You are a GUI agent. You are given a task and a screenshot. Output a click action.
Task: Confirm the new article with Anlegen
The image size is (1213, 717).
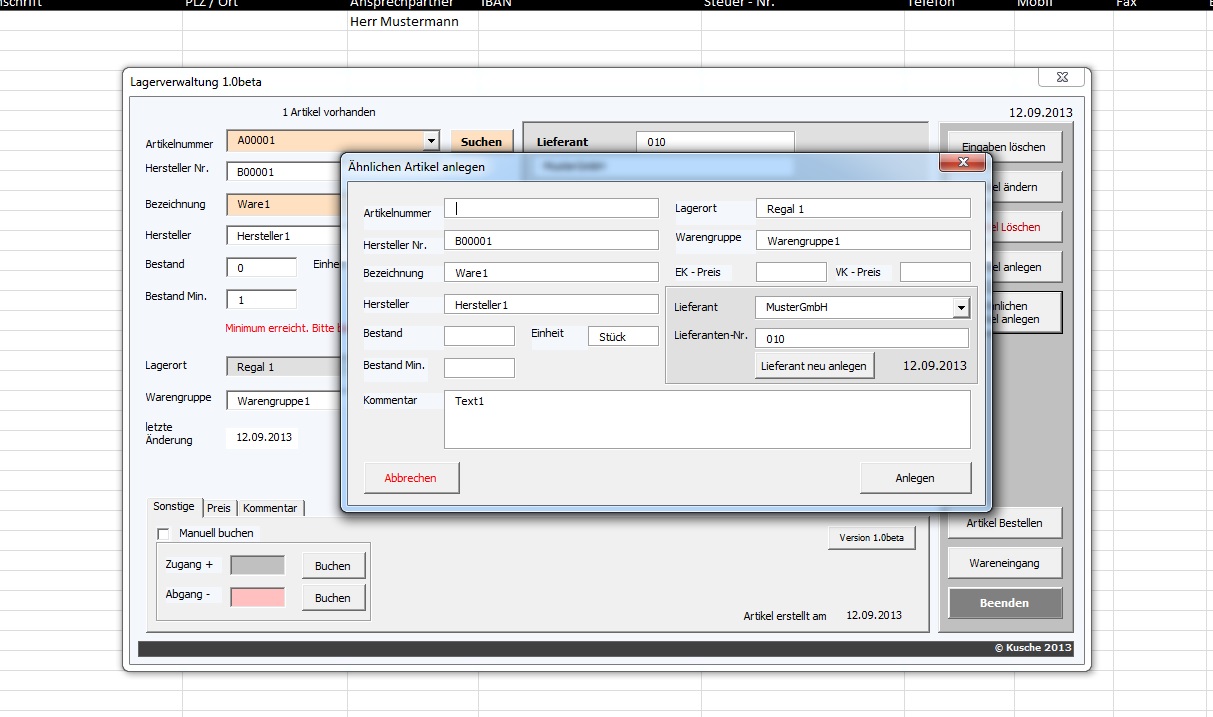point(914,477)
